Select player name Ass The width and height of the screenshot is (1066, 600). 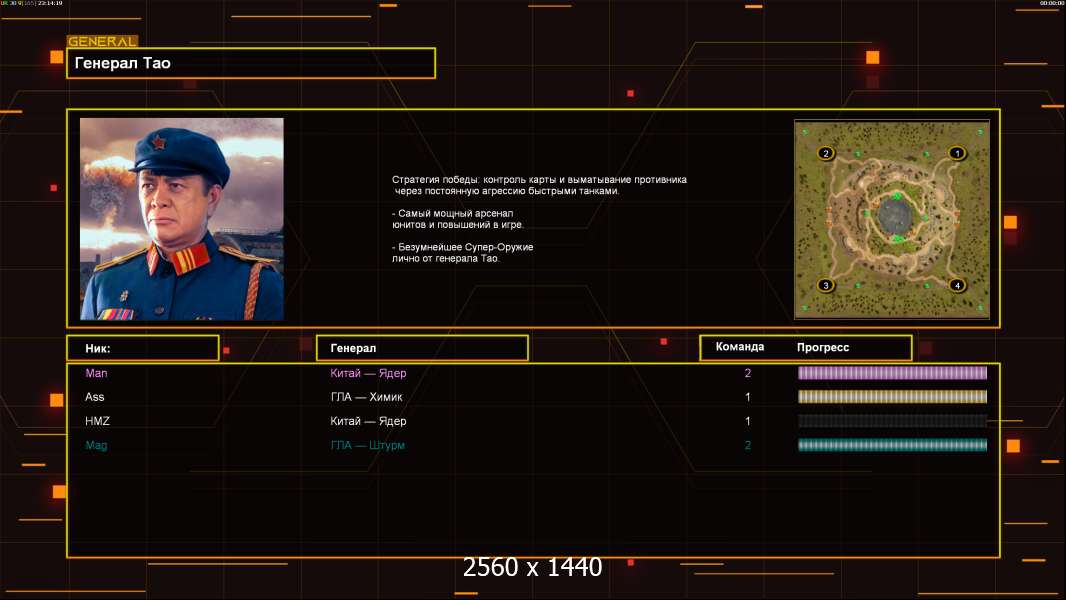(x=94, y=397)
